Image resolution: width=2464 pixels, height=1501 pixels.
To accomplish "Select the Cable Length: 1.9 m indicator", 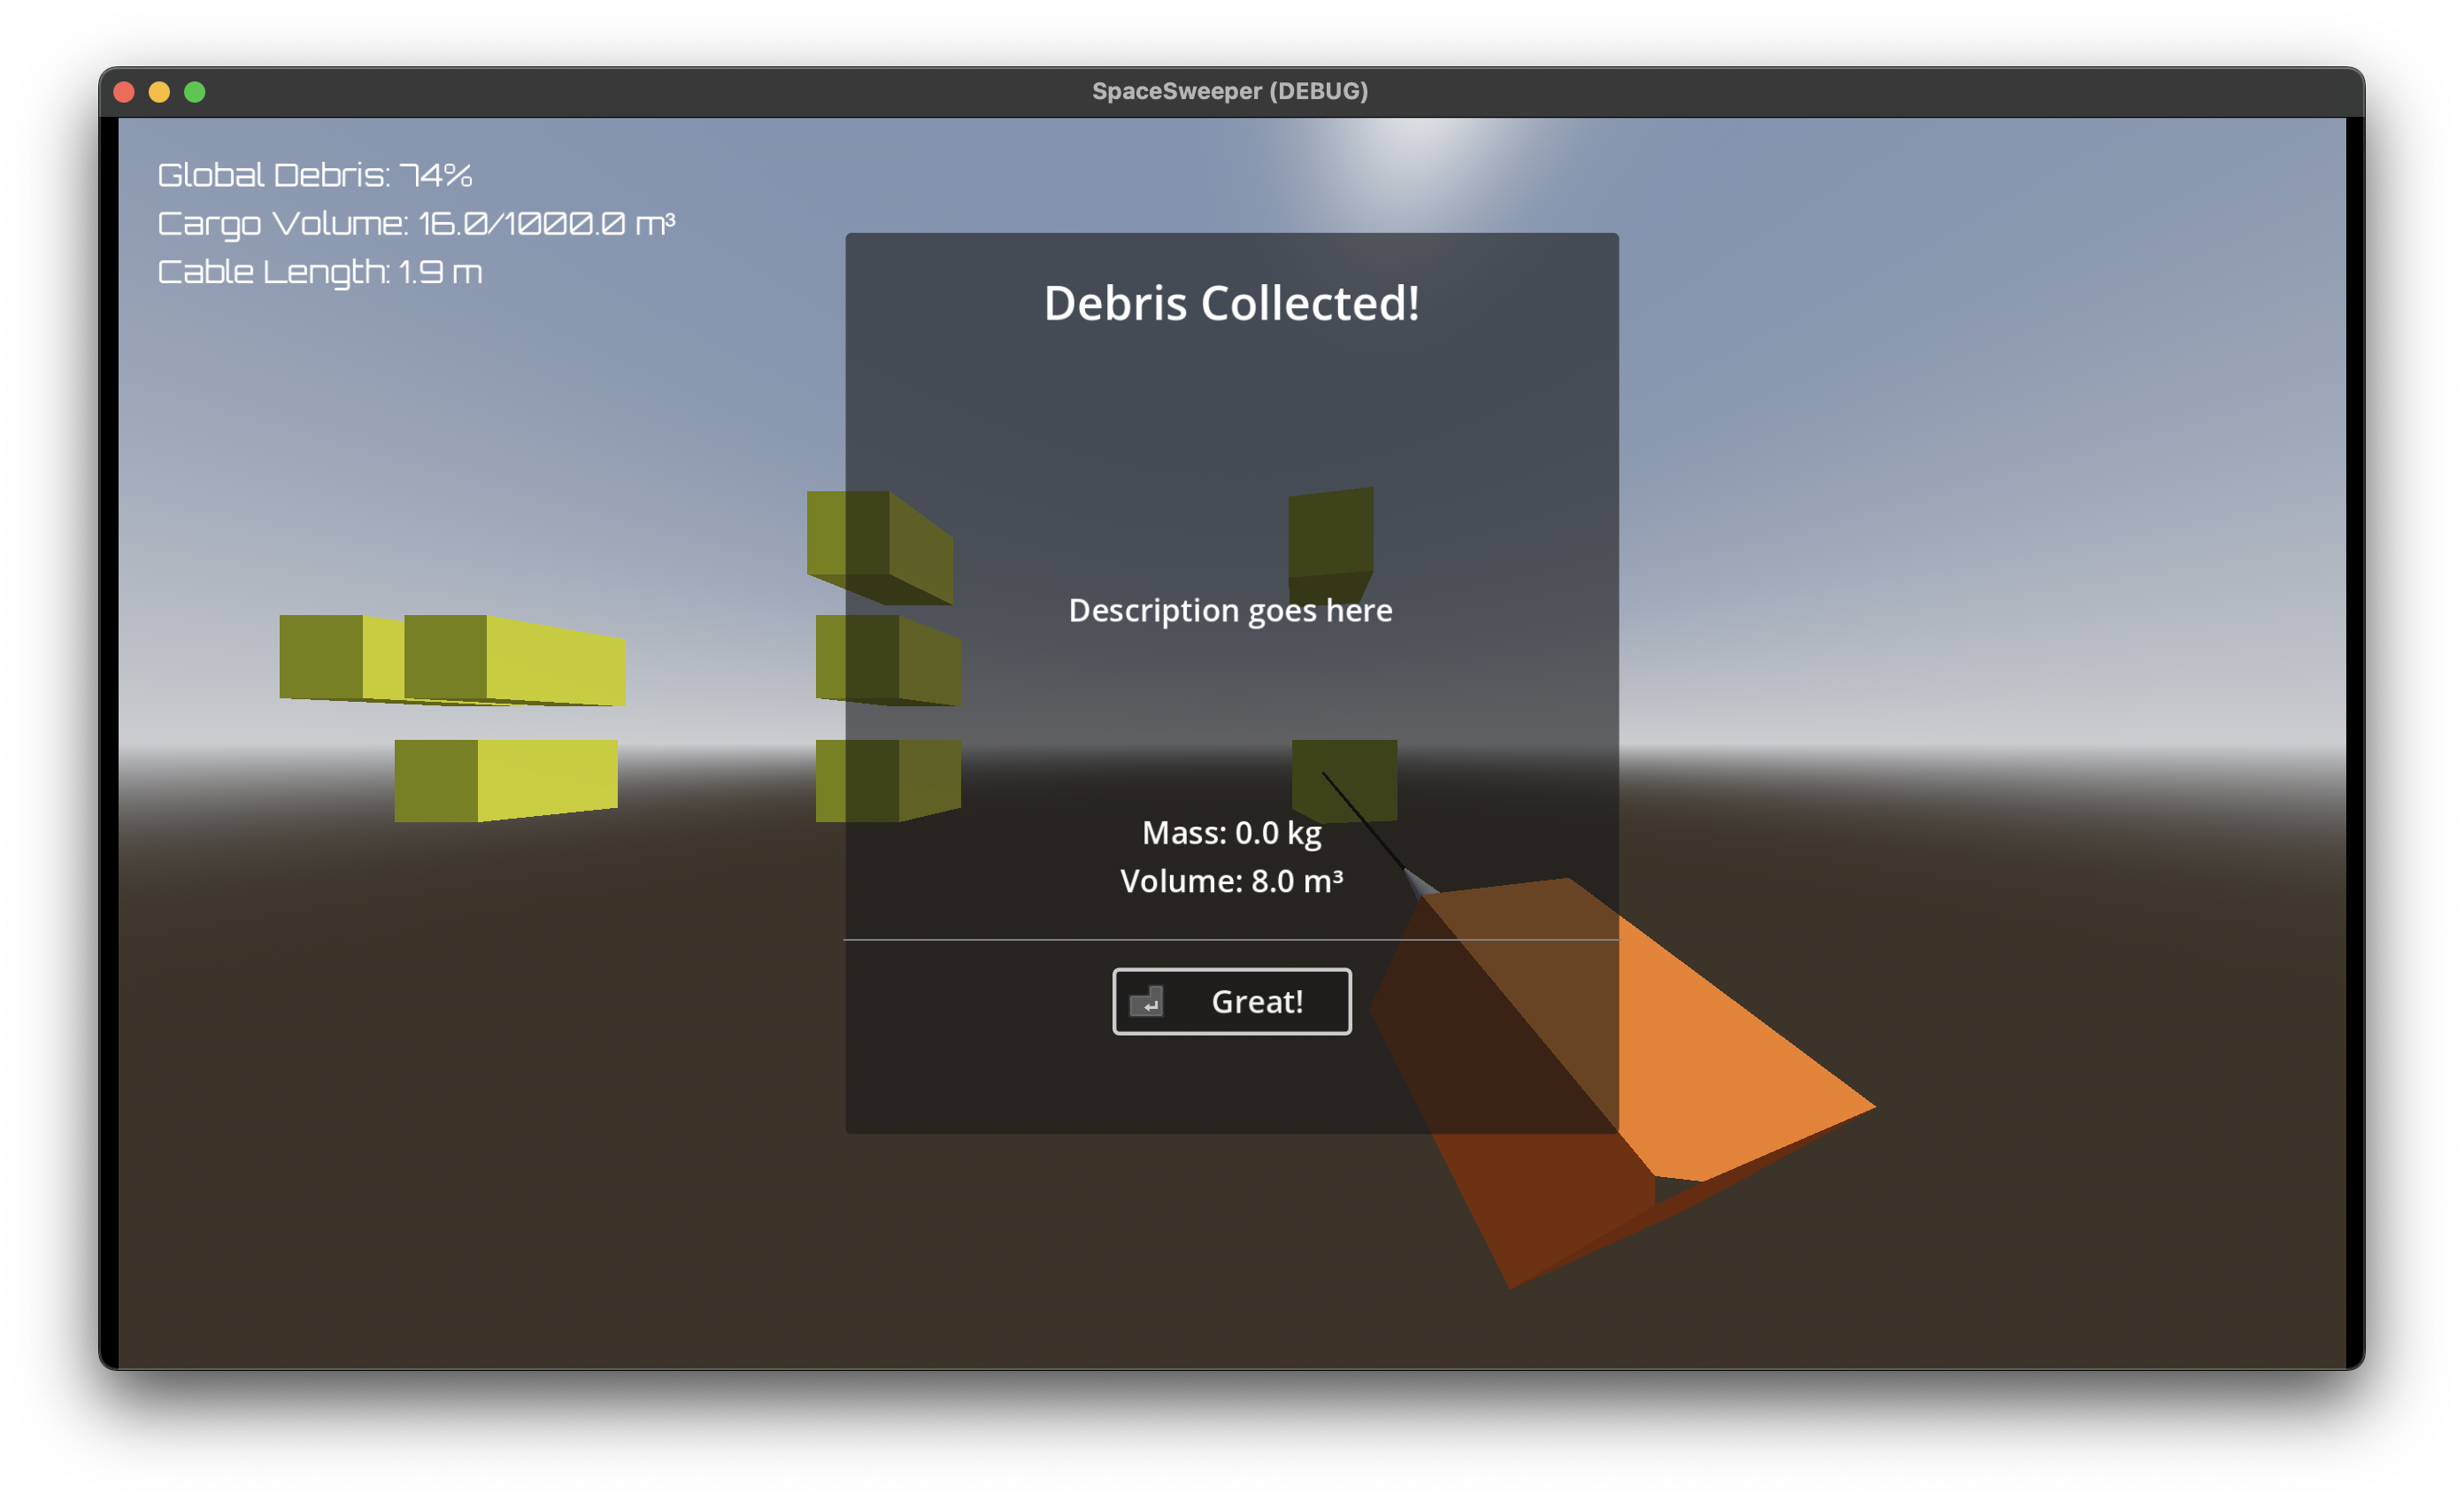I will (x=321, y=270).
